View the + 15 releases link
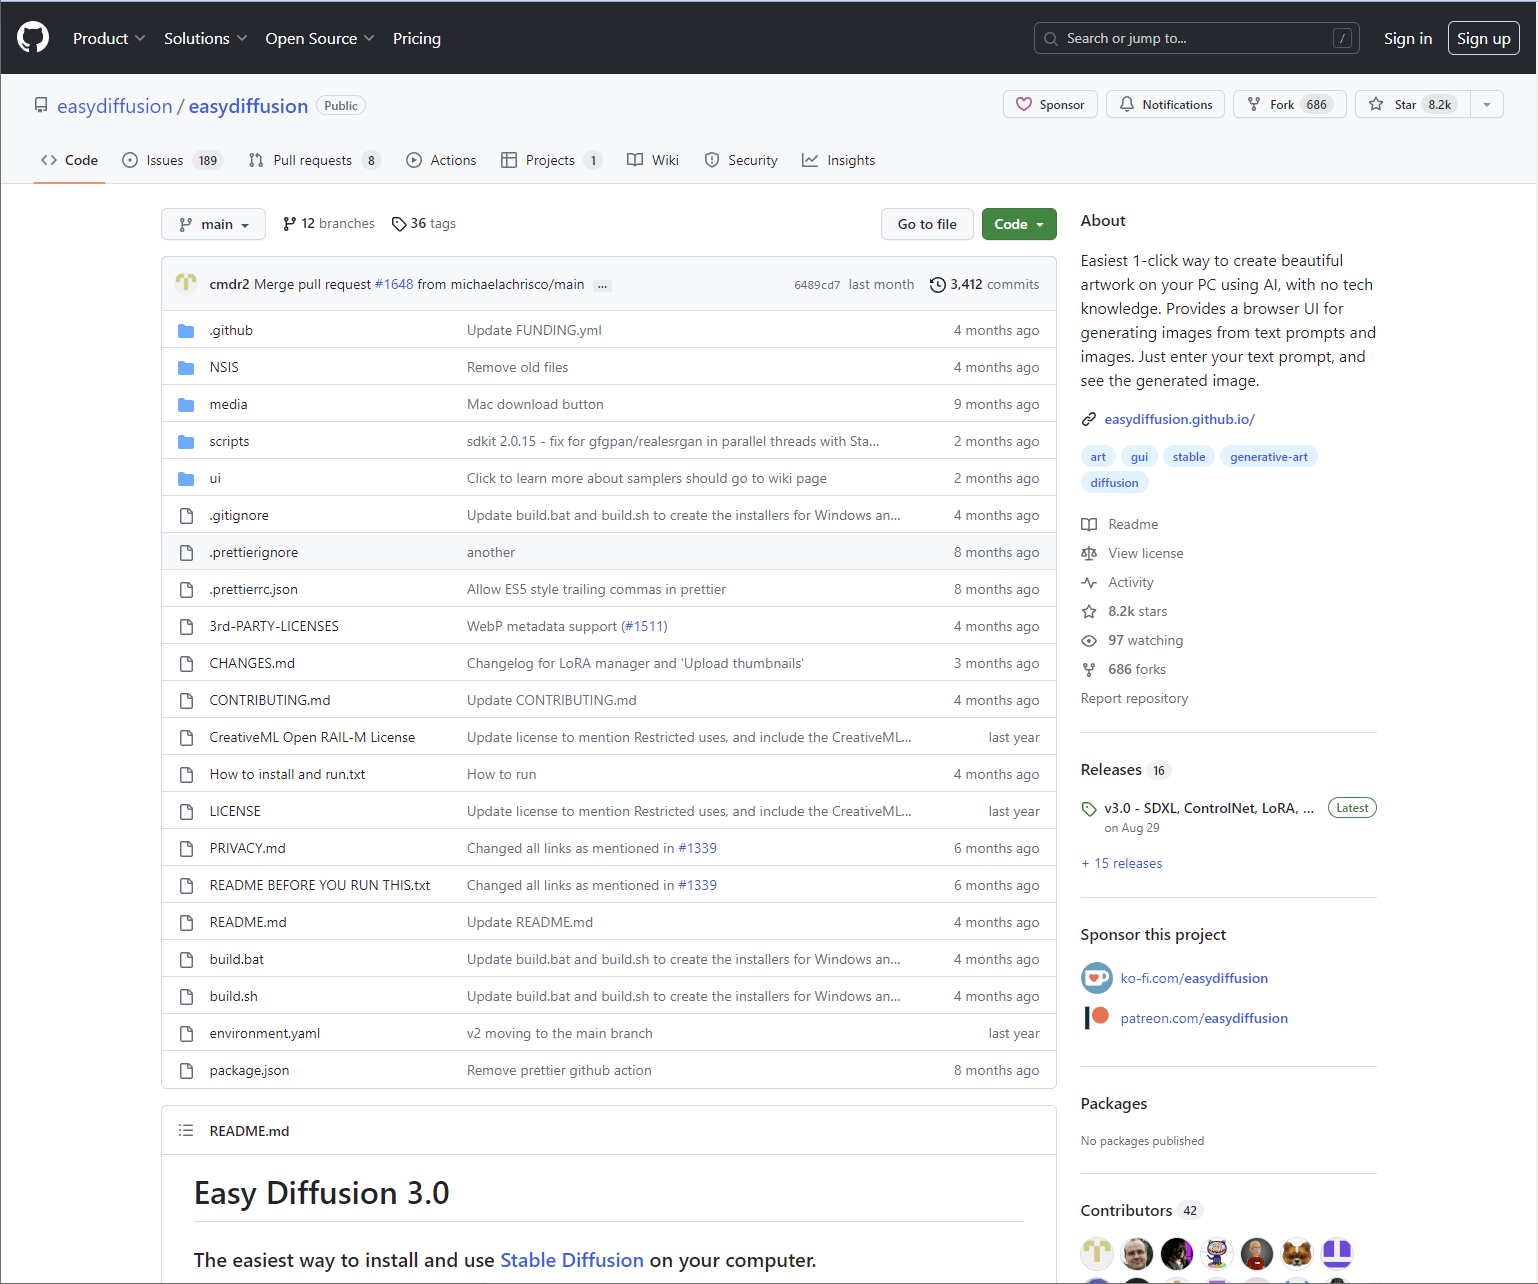This screenshot has height=1284, width=1538. tap(1121, 863)
